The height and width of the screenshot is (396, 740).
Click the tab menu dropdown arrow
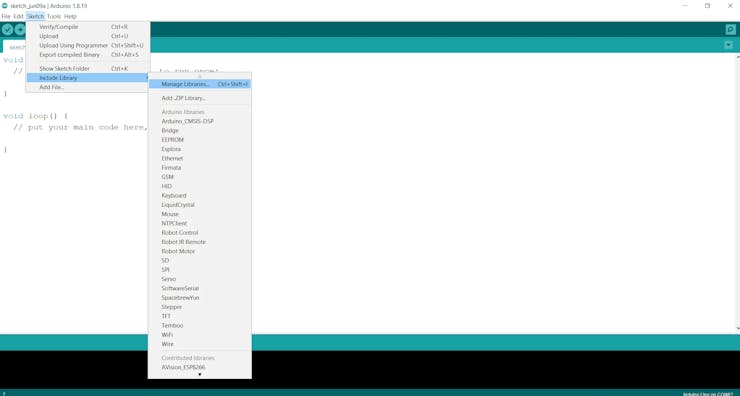pyautogui.click(x=729, y=45)
